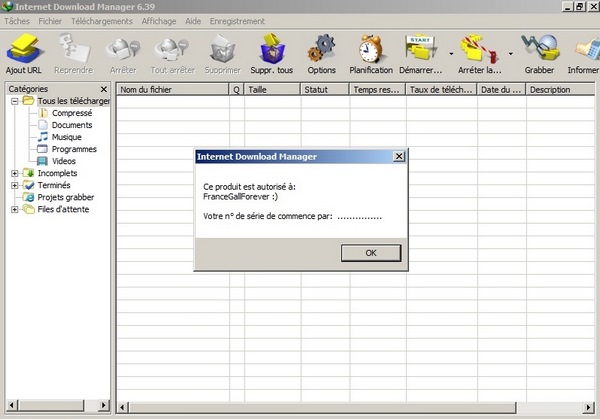
Task: Click the Tout arrêter toolbar icon
Action: tap(171, 49)
